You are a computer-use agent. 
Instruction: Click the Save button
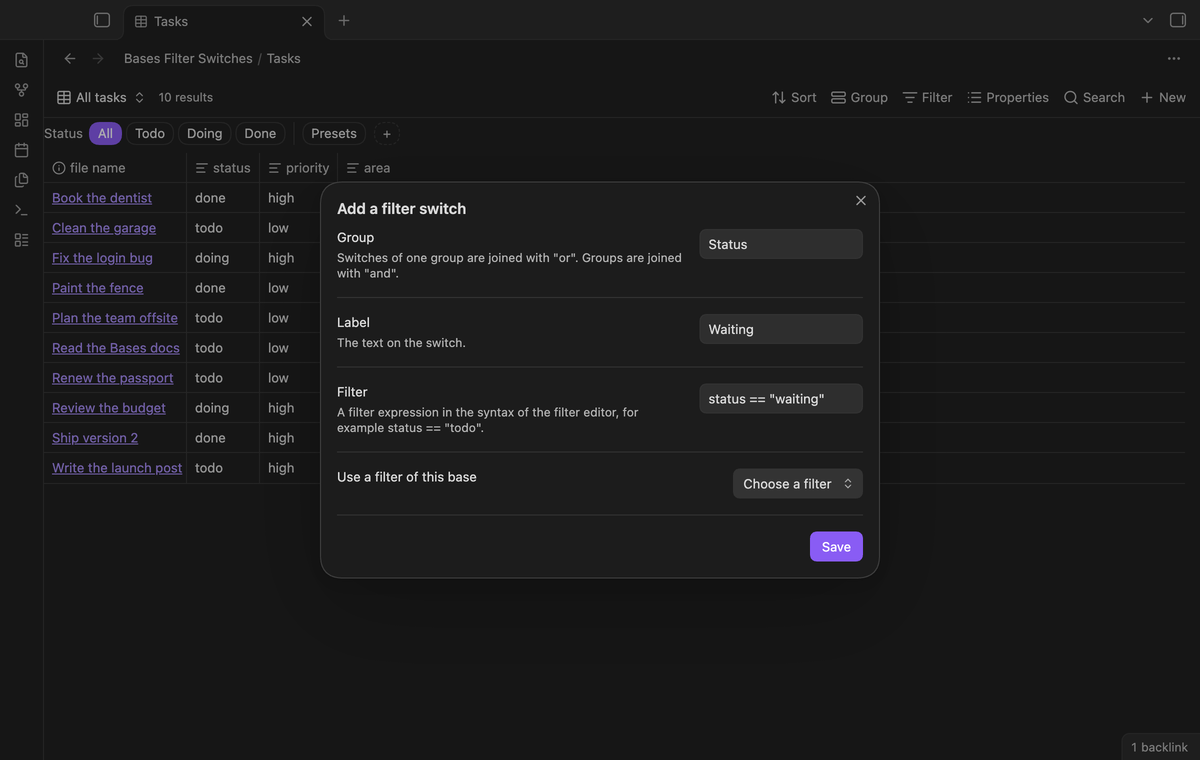point(836,547)
